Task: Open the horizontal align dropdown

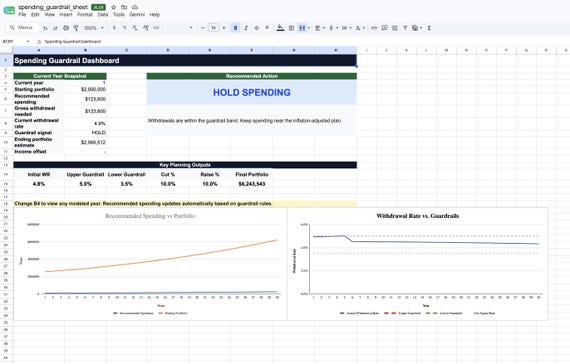Action: pos(320,28)
